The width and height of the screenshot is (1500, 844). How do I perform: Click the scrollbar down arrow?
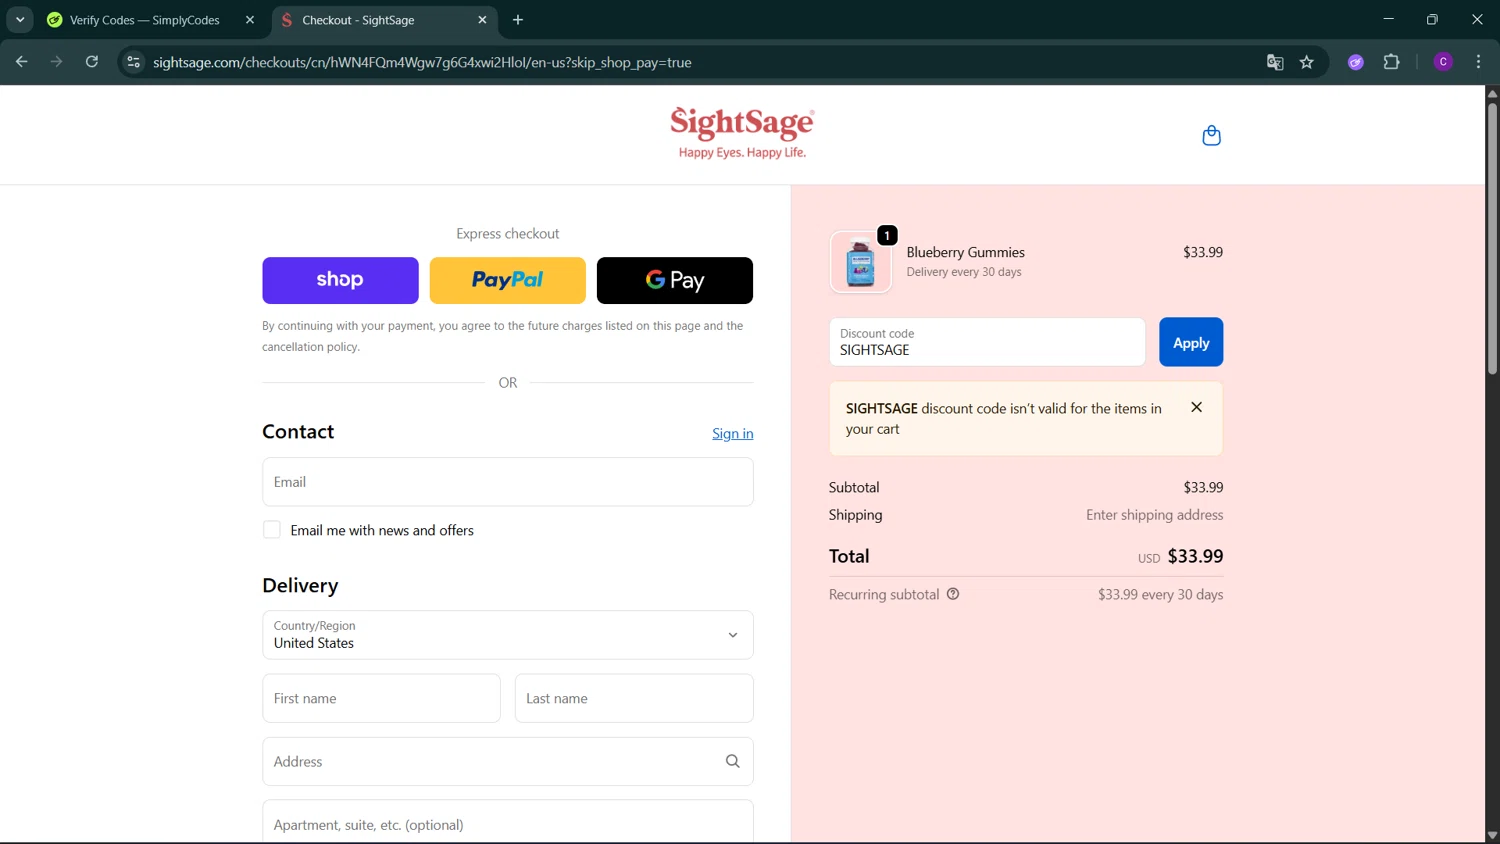tap(1492, 836)
